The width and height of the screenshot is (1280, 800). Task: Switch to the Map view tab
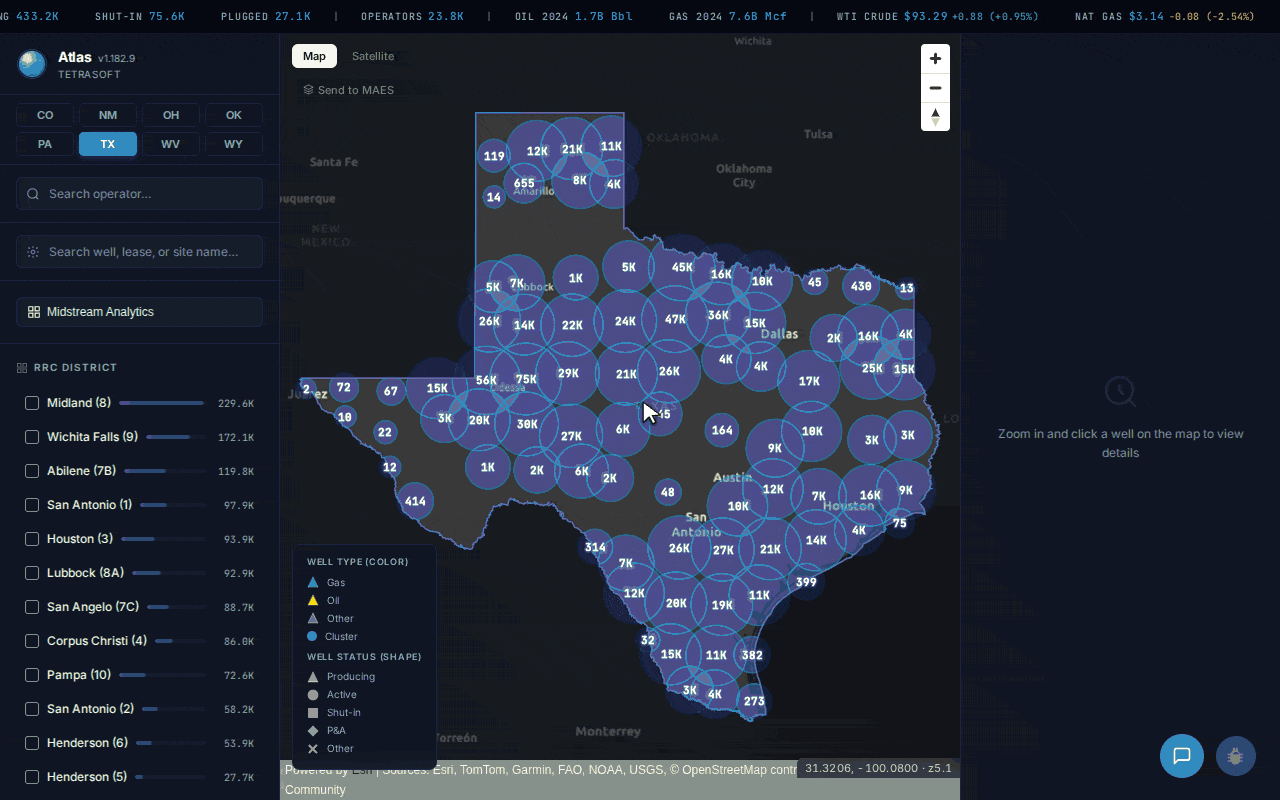[x=314, y=57]
